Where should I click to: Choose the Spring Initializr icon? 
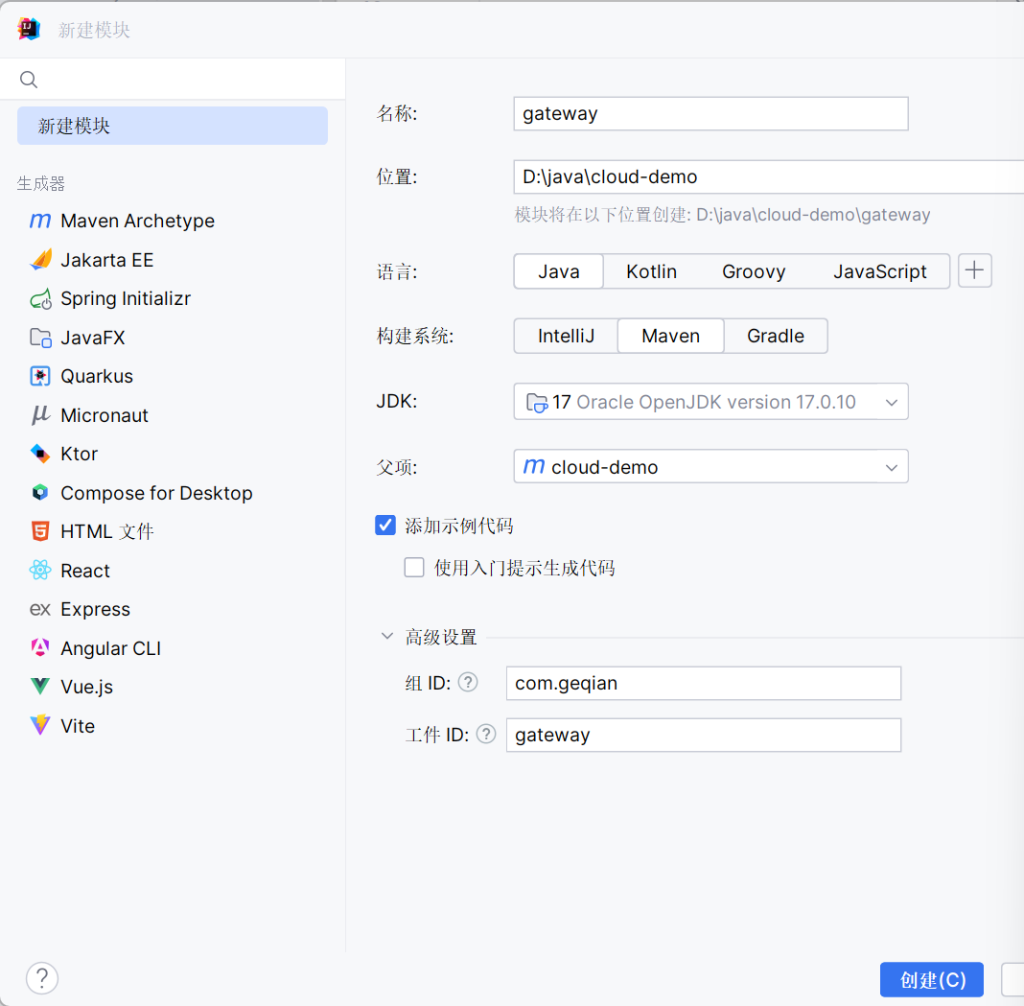40,299
